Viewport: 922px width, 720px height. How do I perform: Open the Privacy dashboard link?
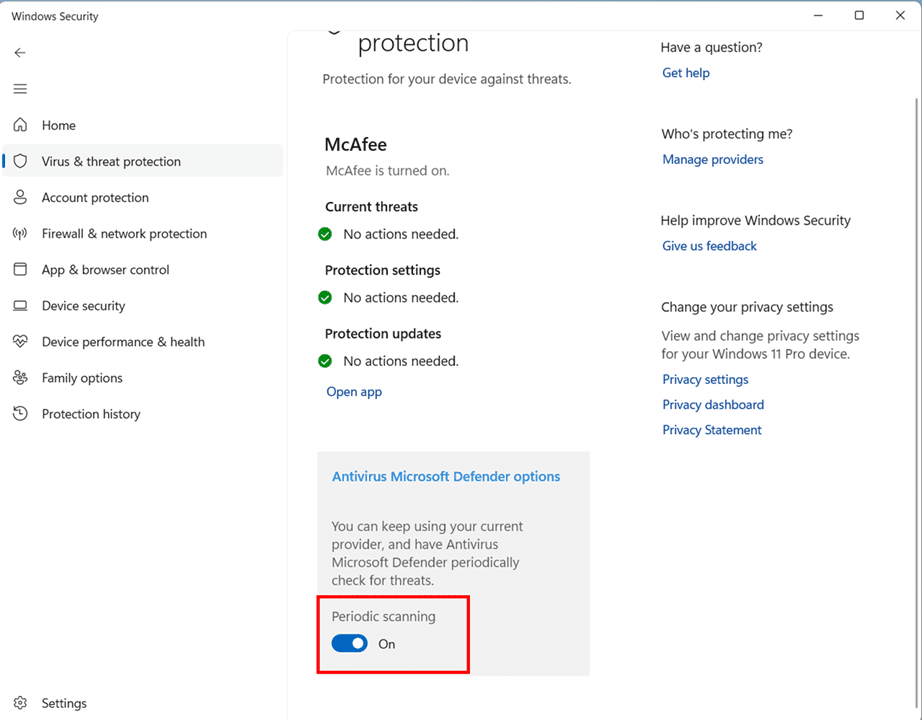pyautogui.click(x=712, y=405)
